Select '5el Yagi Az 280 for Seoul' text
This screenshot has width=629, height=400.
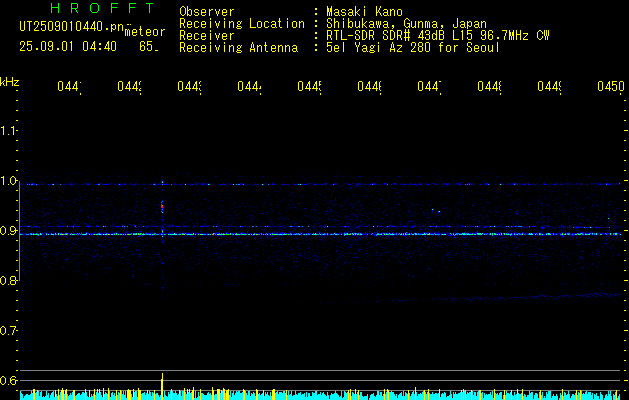tap(413, 48)
